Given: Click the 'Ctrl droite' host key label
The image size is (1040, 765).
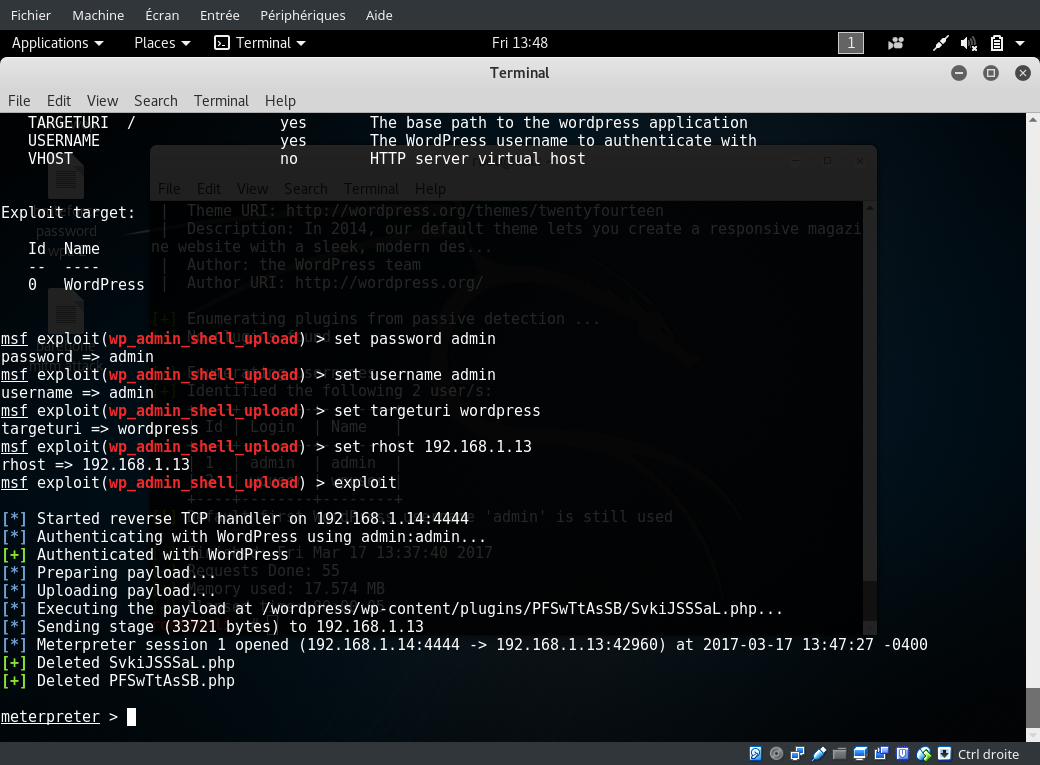Looking at the screenshot, I should [x=988, y=754].
